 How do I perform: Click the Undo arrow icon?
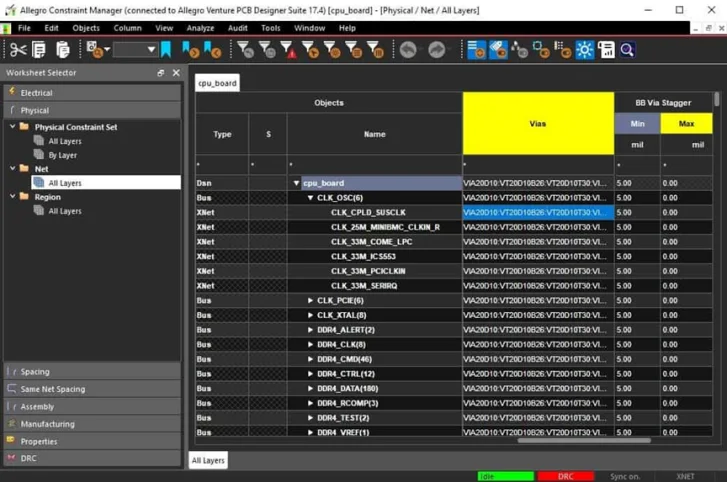tap(408, 49)
